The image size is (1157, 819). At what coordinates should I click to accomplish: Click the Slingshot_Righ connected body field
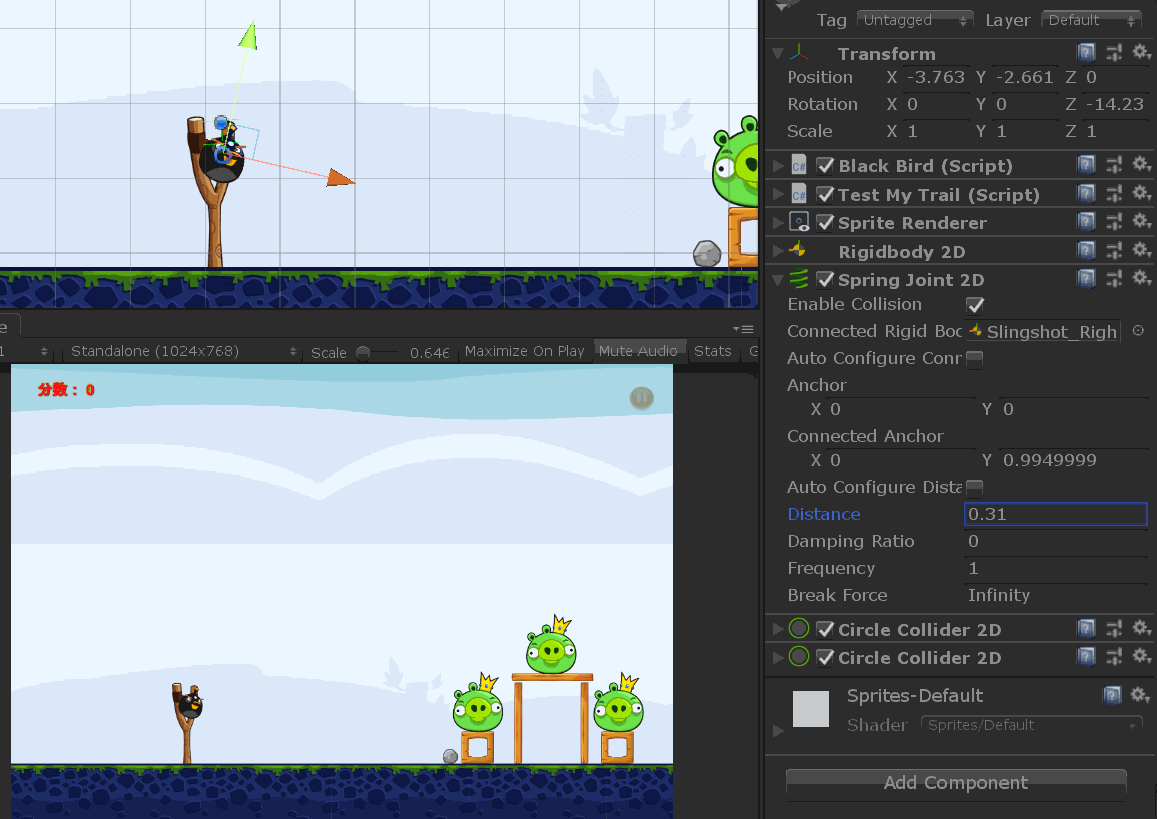(x=1043, y=331)
